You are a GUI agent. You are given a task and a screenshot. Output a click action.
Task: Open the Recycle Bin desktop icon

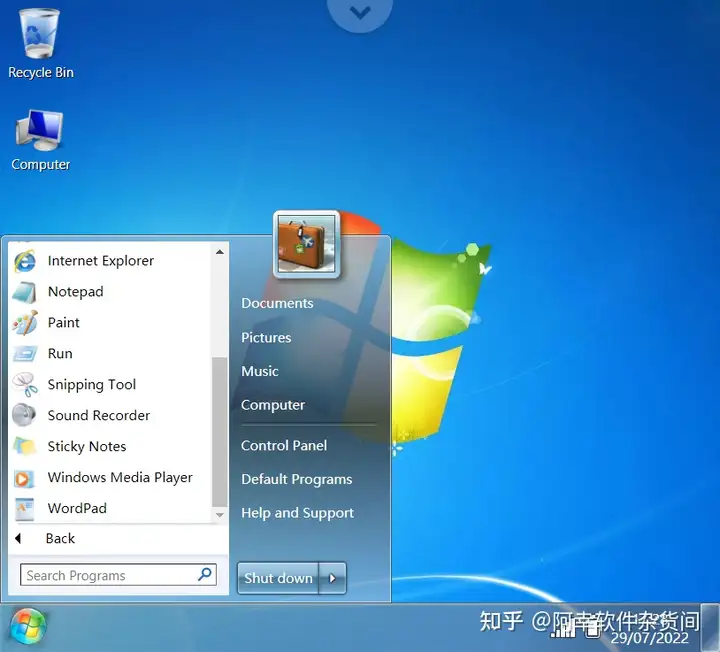pyautogui.click(x=40, y=44)
